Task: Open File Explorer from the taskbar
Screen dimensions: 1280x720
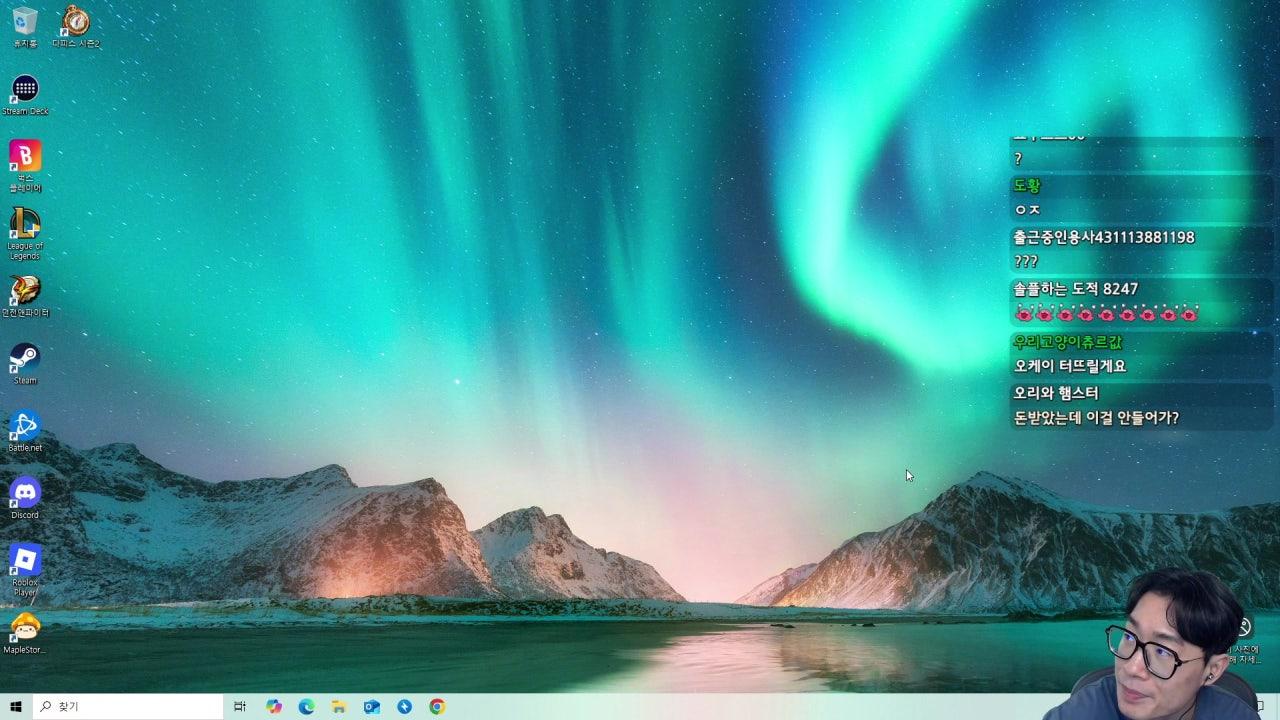Action: click(339, 706)
